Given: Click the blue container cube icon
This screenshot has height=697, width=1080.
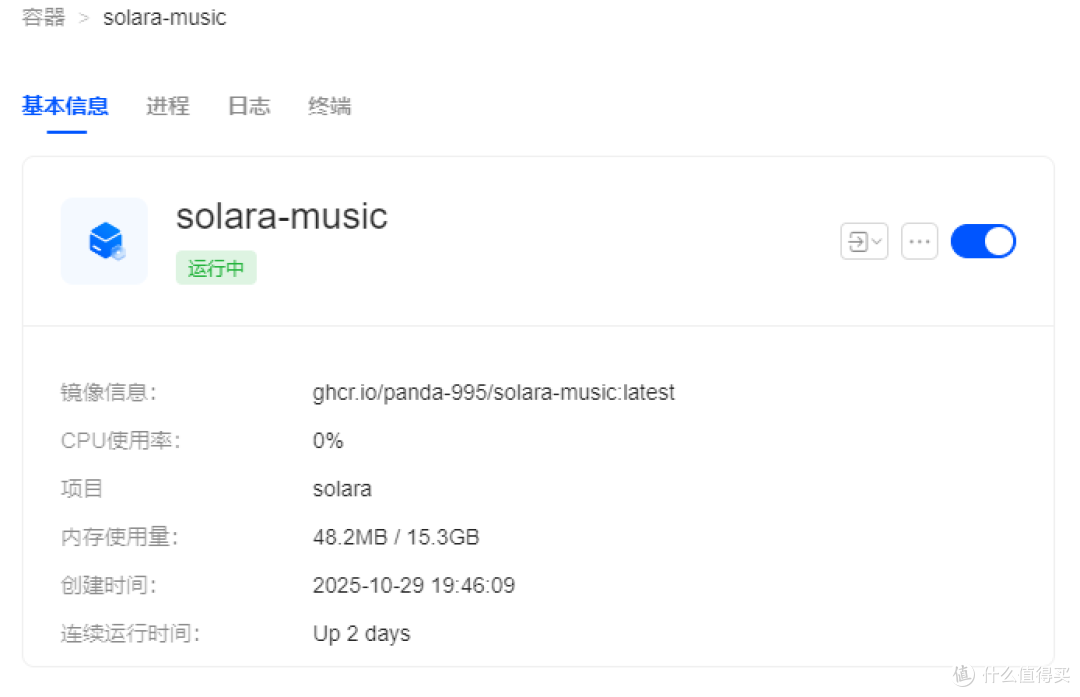Looking at the screenshot, I should [105, 241].
